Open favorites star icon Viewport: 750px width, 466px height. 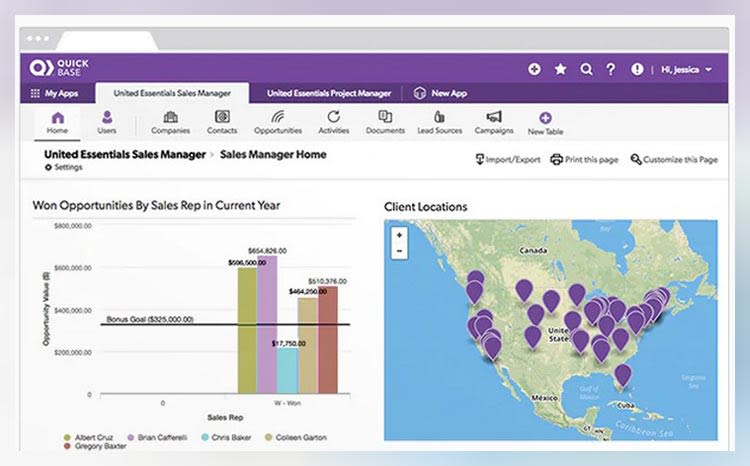[561, 69]
